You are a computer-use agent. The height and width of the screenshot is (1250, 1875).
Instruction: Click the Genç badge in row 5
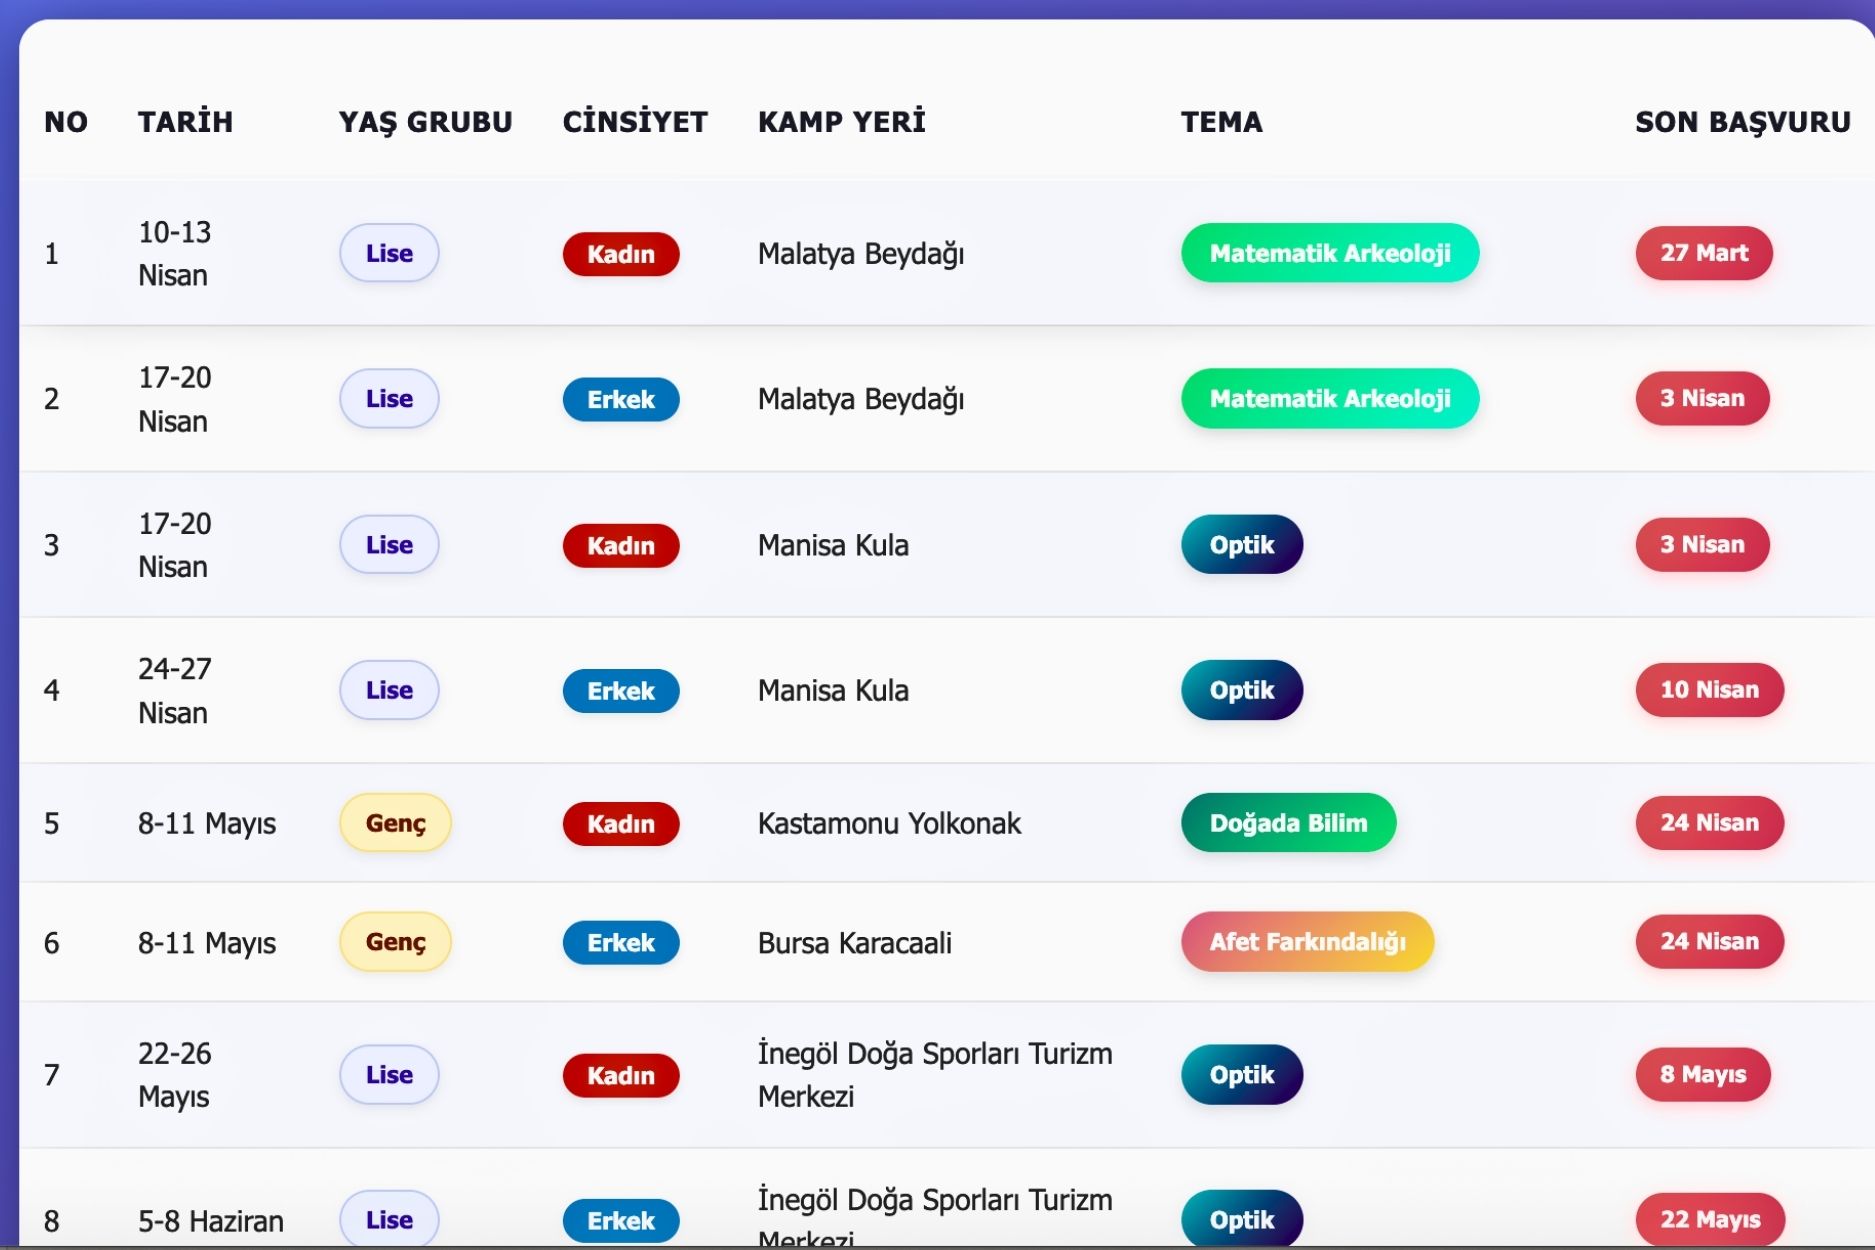[395, 823]
